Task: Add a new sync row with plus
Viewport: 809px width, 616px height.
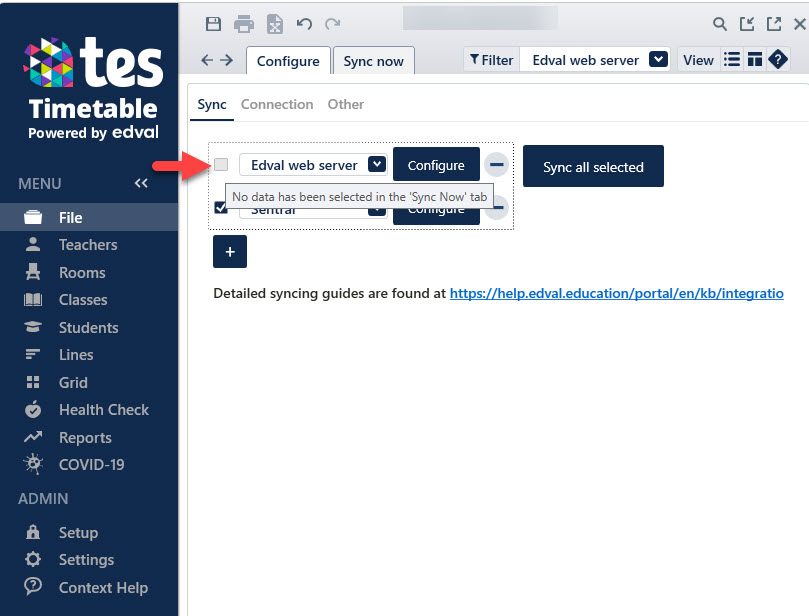Action: (x=230, y=251)
